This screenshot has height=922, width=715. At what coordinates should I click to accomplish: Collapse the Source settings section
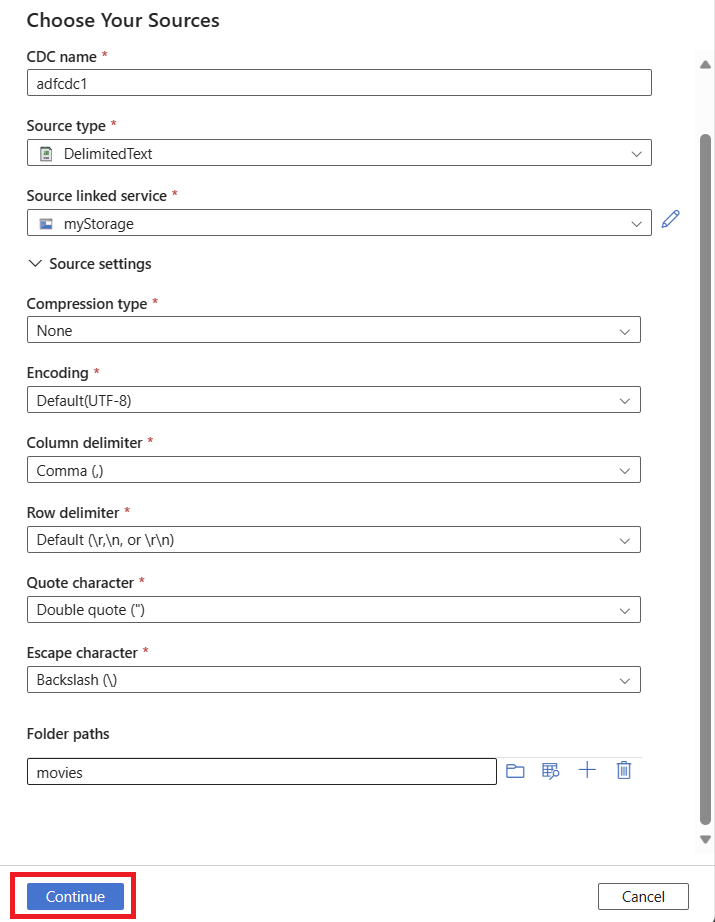tap(36, 264)
